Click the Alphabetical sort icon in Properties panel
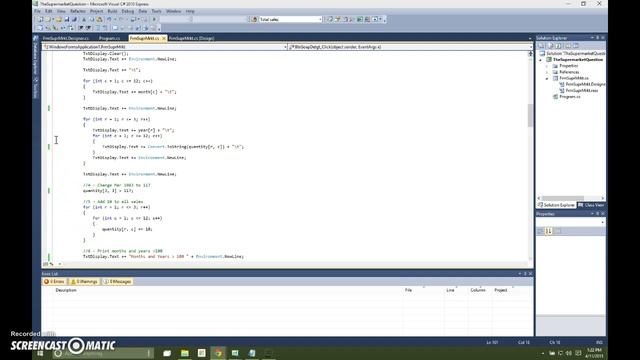640x360 pixels. [x=549, y=231]
